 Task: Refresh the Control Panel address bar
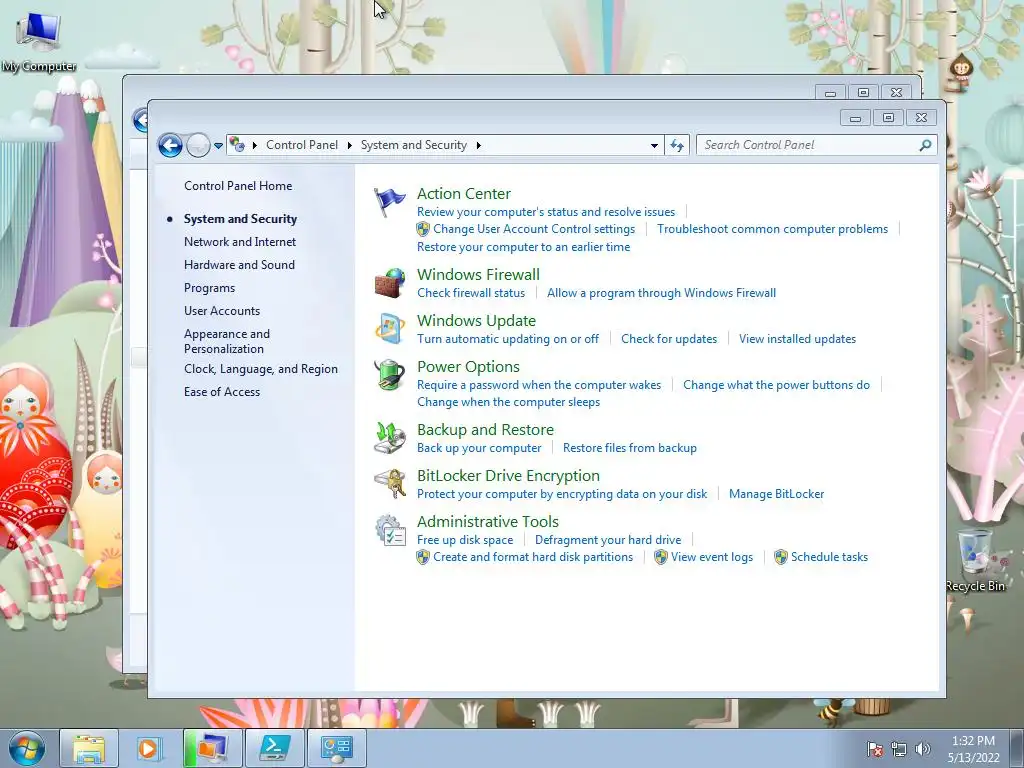677,145
